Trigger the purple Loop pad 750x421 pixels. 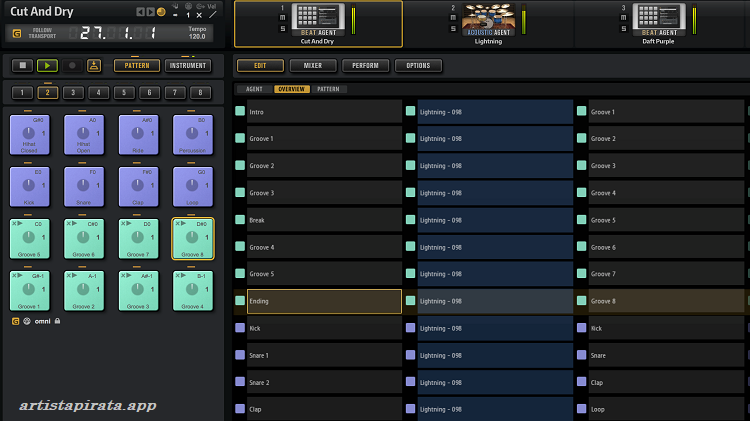(x=192, y=187)
